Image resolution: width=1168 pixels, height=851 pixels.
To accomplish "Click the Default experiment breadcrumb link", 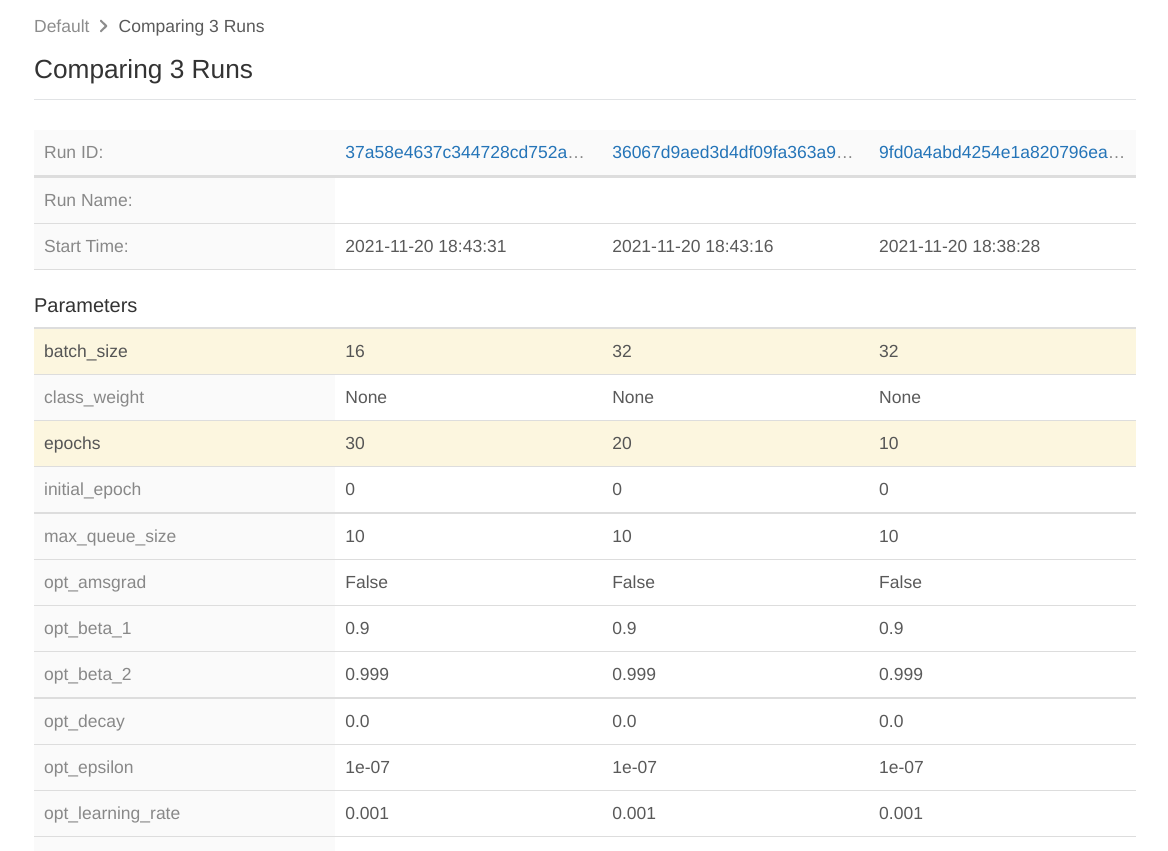I will click(x=61, y=26).
